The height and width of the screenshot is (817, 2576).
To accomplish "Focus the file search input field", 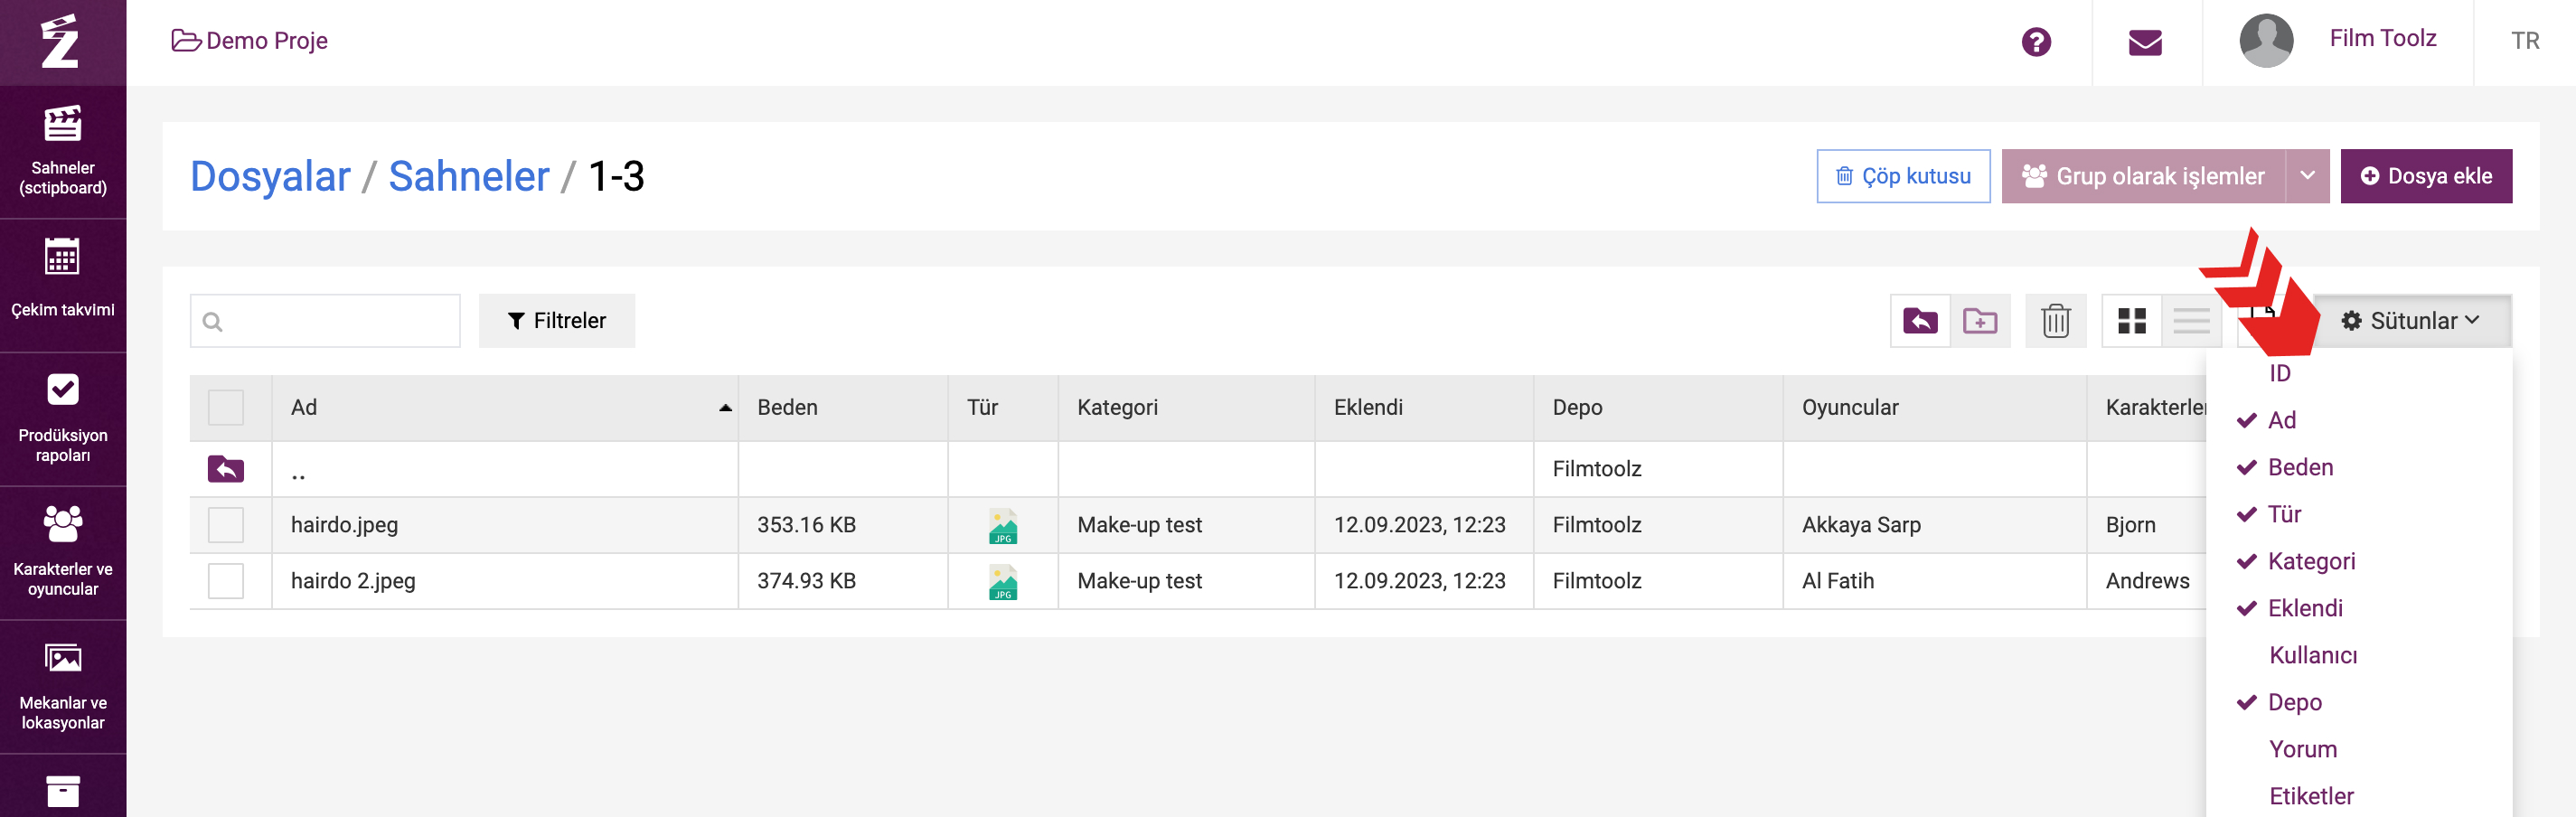I will 325,321.
